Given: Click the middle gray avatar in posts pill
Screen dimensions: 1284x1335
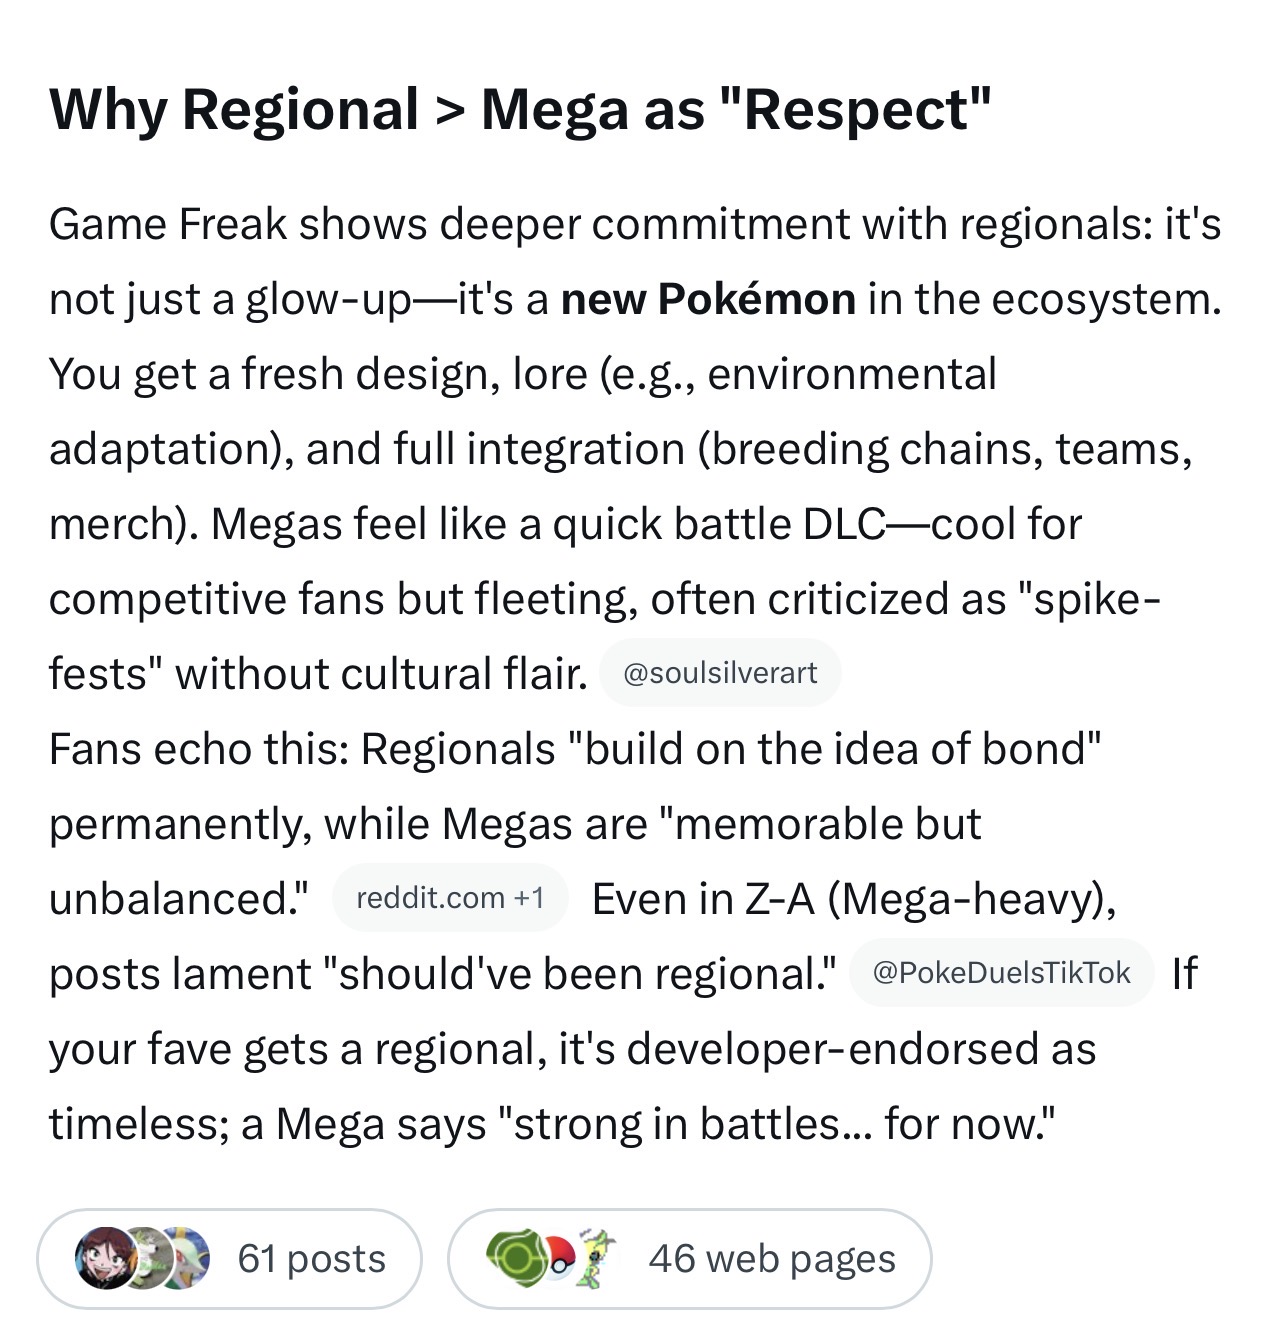Looking at the screenshot, I should (x=143, y=1258).
